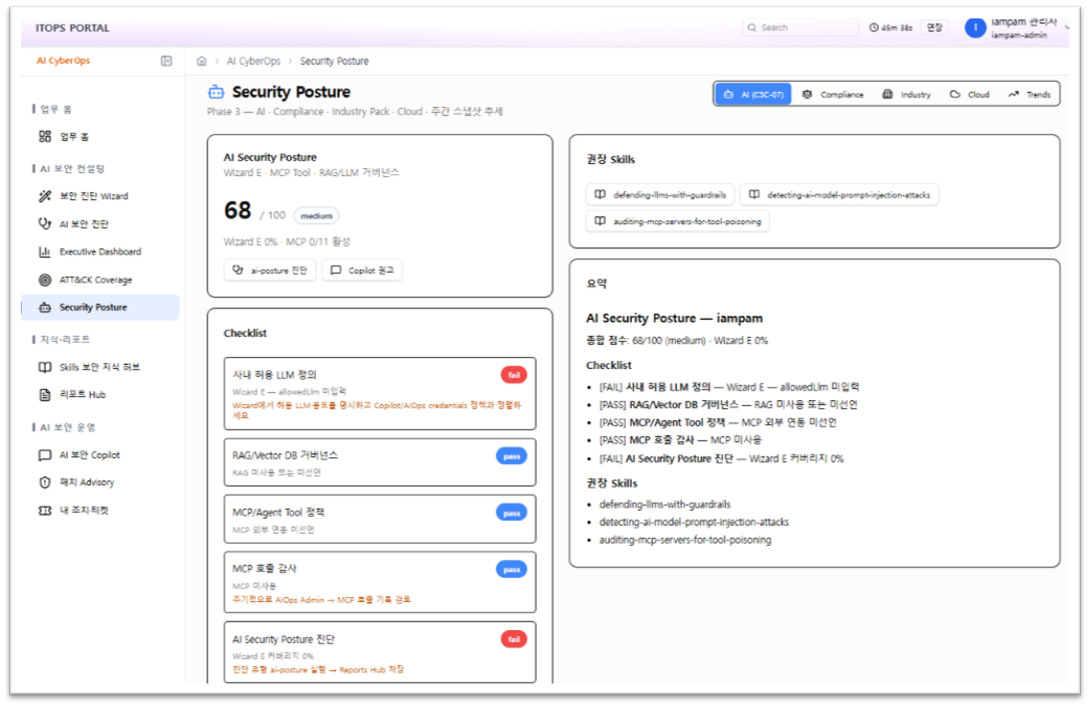Screen dimensions: 1090x707
Task: Click the 내 조치·티켓 ticket icon
Action: (45, 510)
